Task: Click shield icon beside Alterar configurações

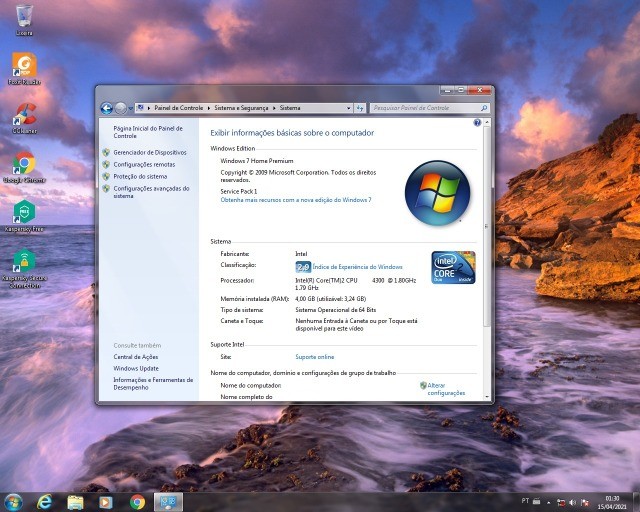Action: click(x=423, y=385)
